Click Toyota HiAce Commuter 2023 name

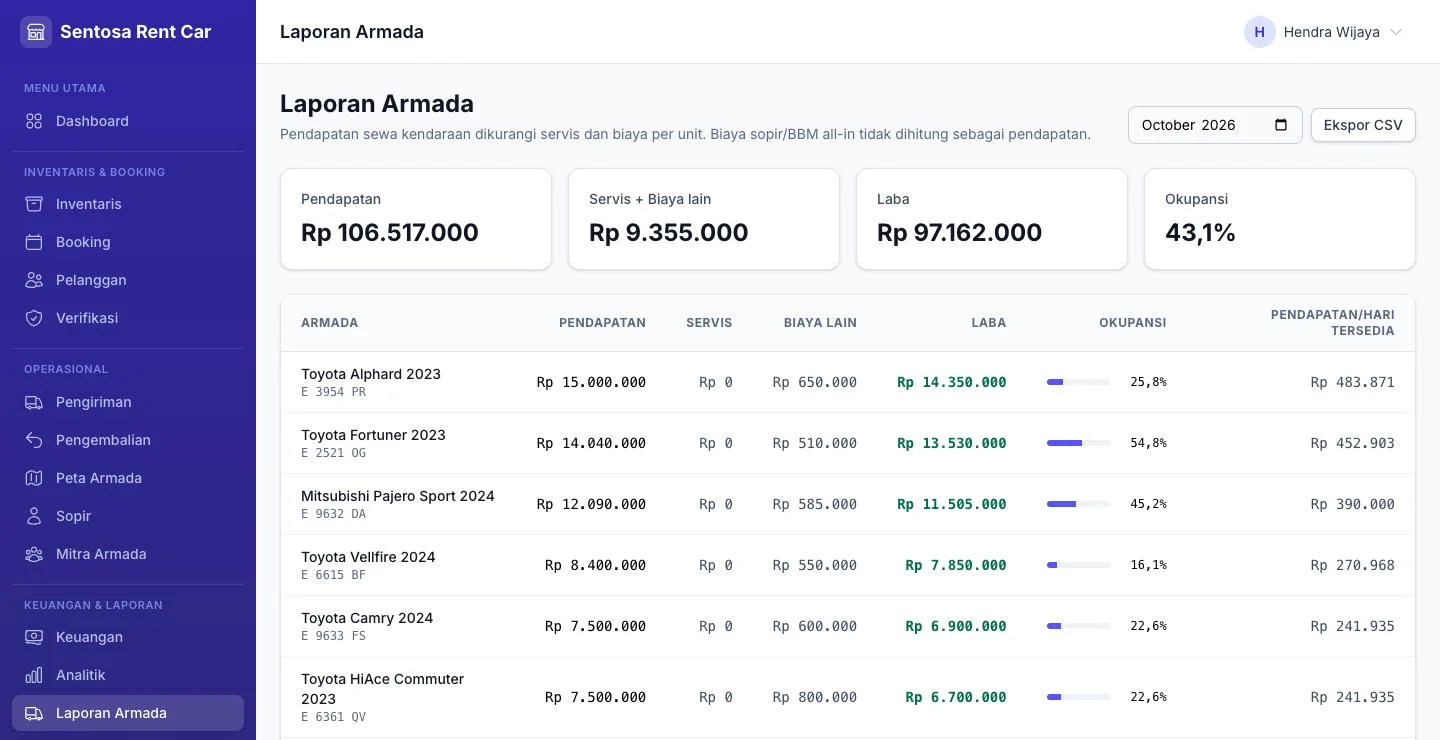click(x=383, y=689)
